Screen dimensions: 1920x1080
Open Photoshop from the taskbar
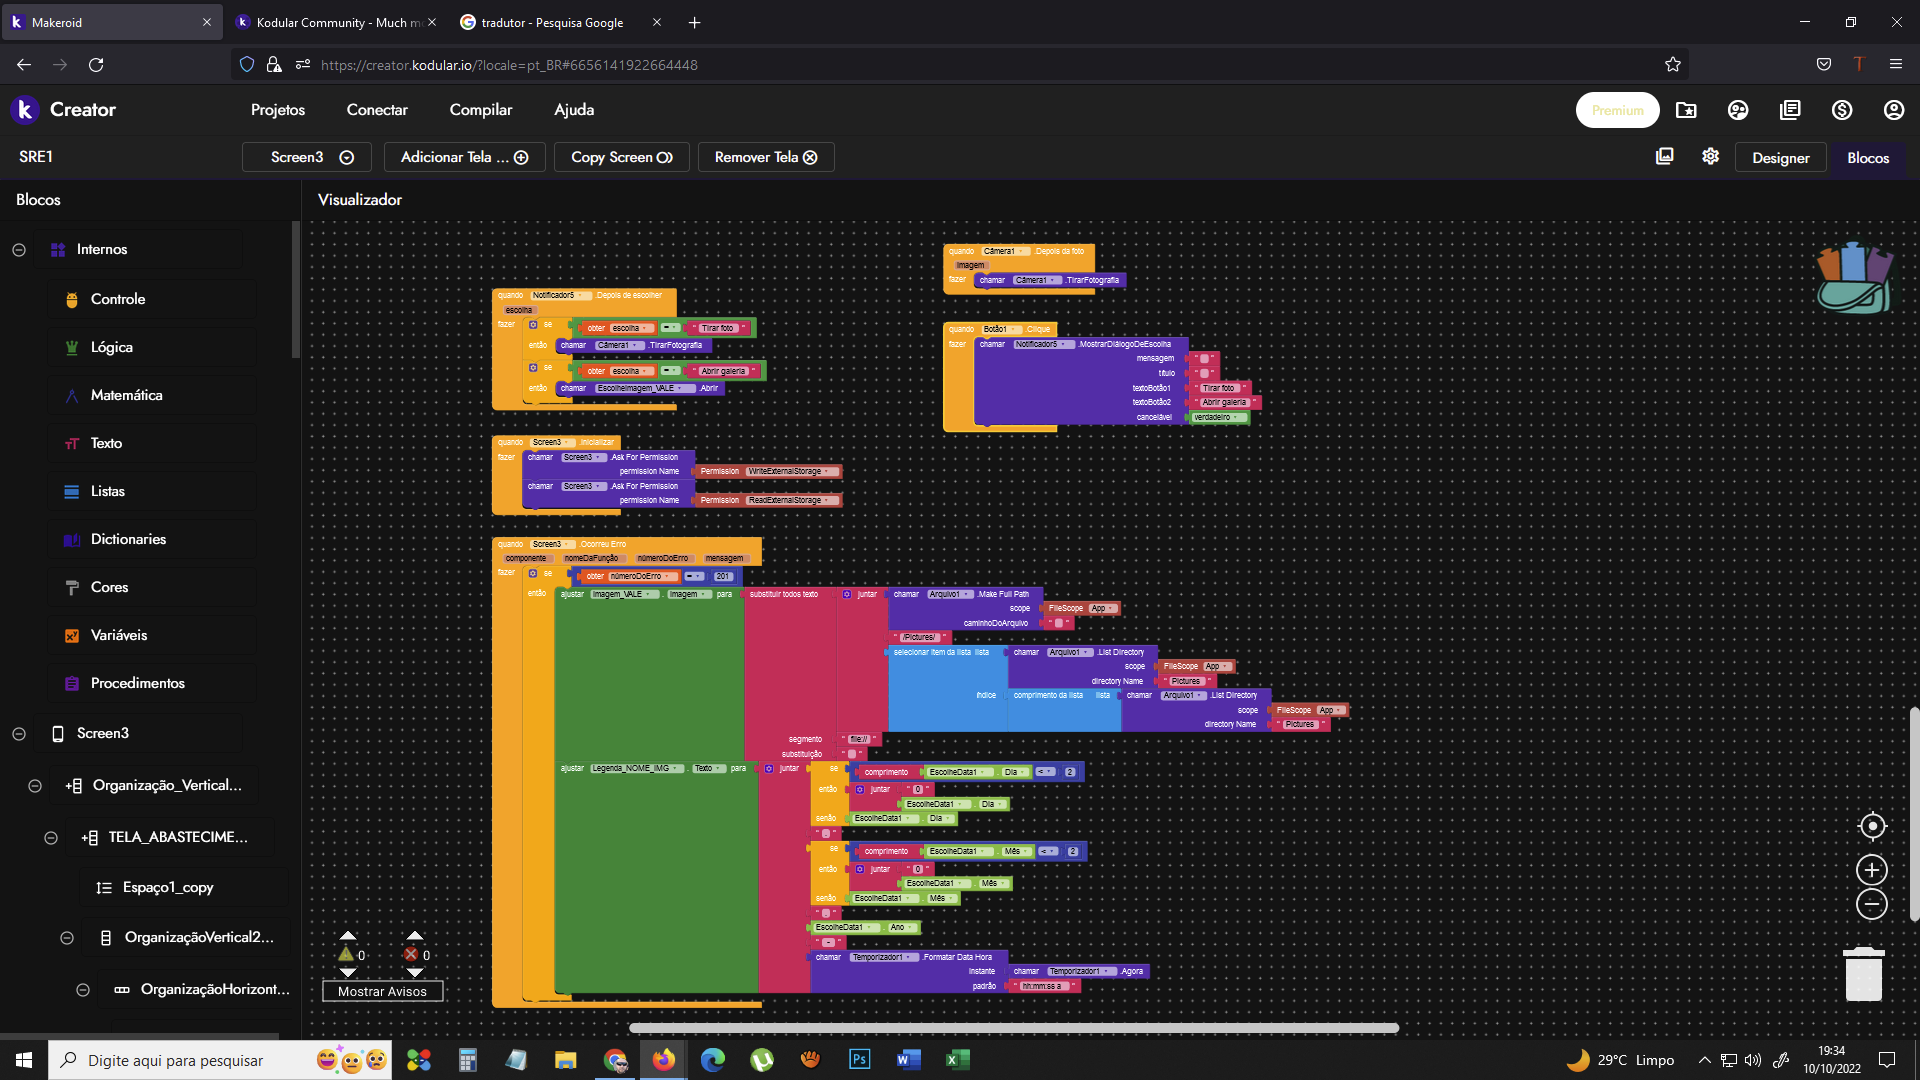coord(859,1059)
